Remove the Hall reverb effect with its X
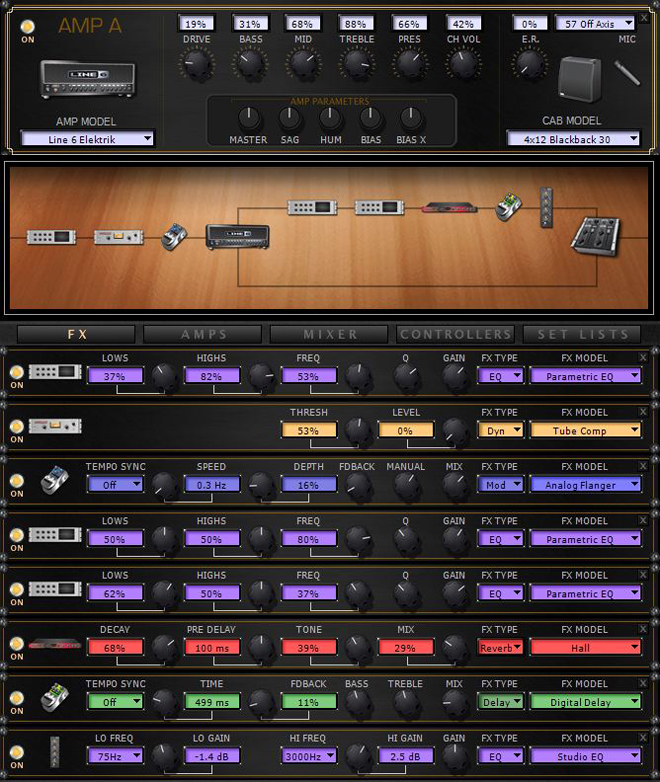This screenshot has height=782, width=660. [x=643, y=629]
